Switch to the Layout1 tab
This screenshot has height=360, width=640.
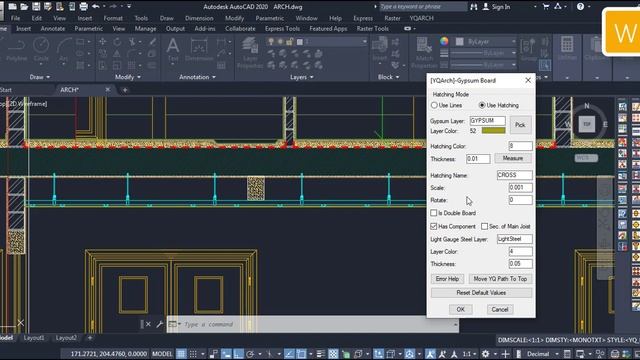point(34,338)
